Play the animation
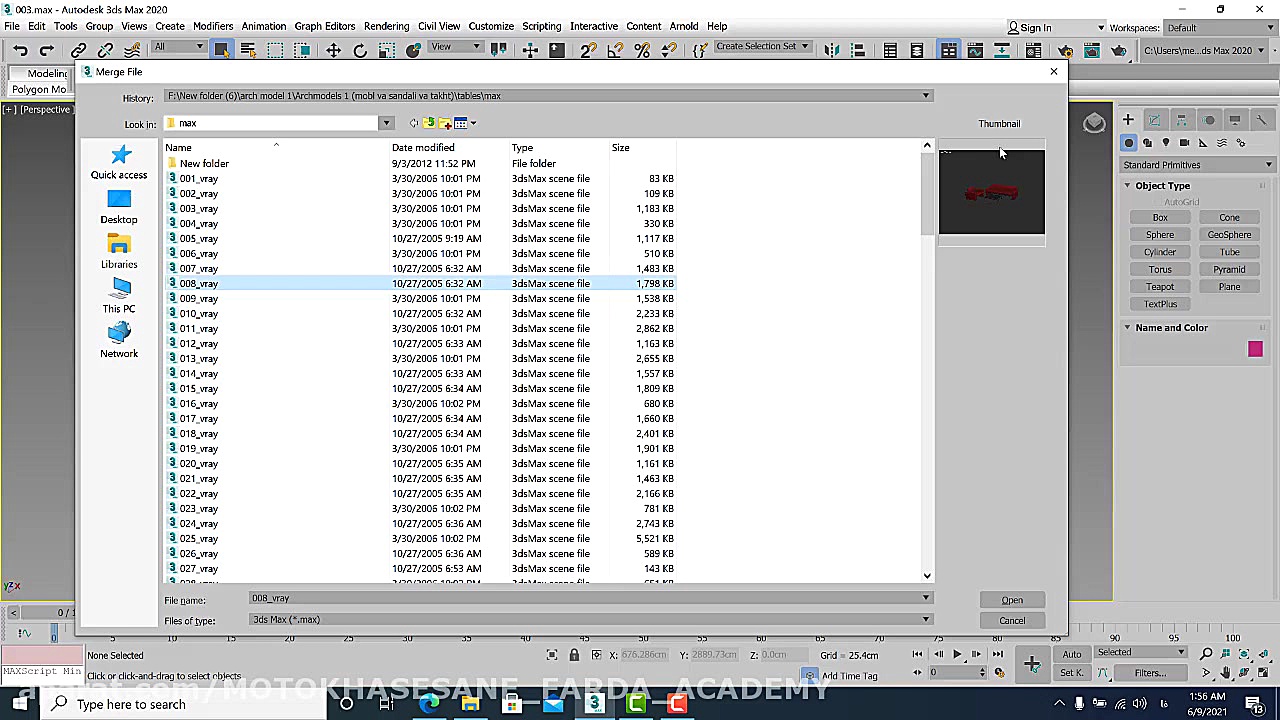Screen dimensions: 1280x720 [956, 655]
